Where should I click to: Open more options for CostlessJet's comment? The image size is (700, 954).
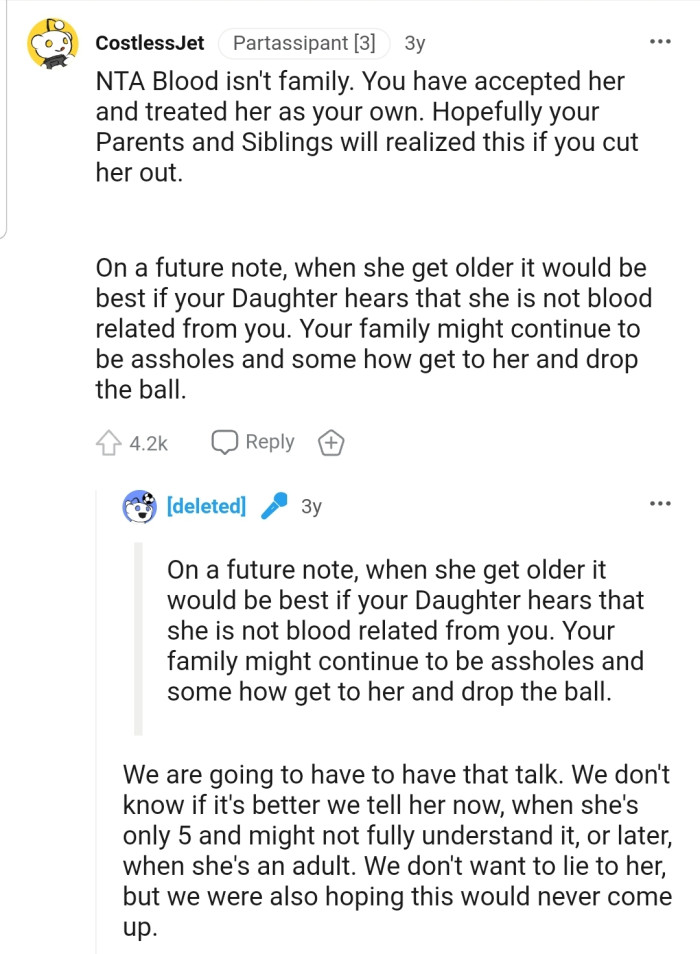(660, 43)
